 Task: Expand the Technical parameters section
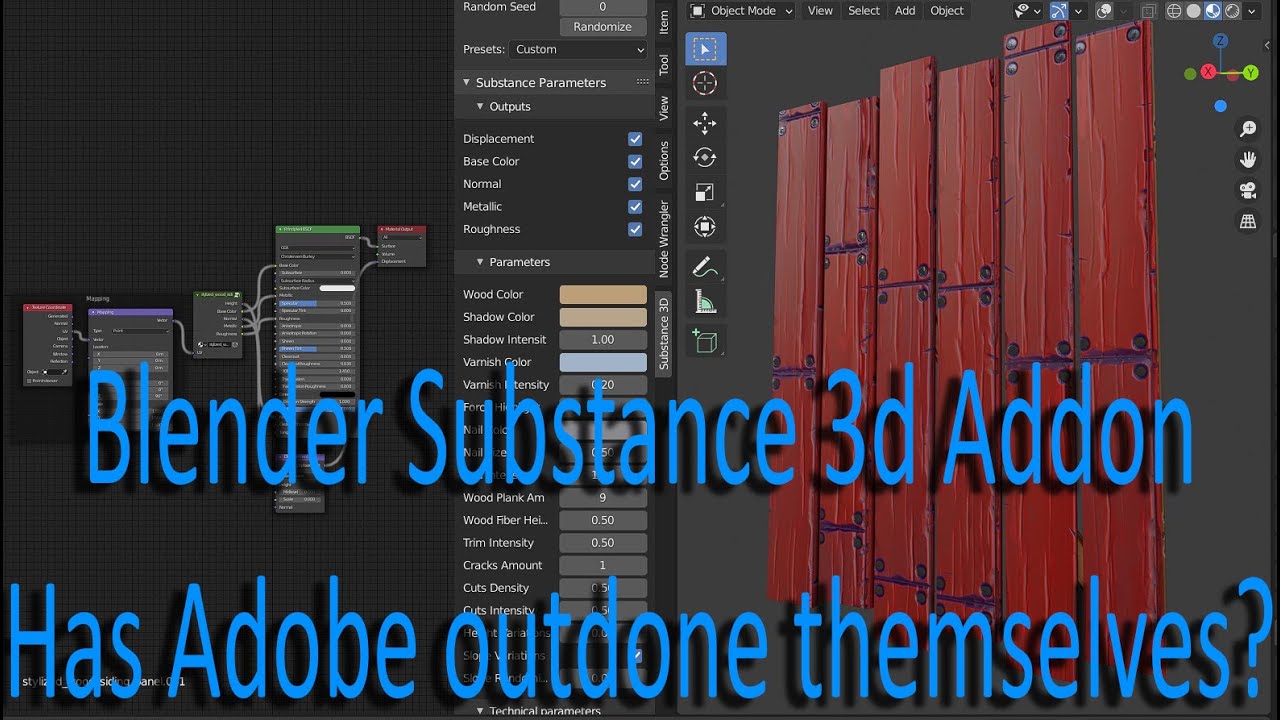tap(480, 711)
